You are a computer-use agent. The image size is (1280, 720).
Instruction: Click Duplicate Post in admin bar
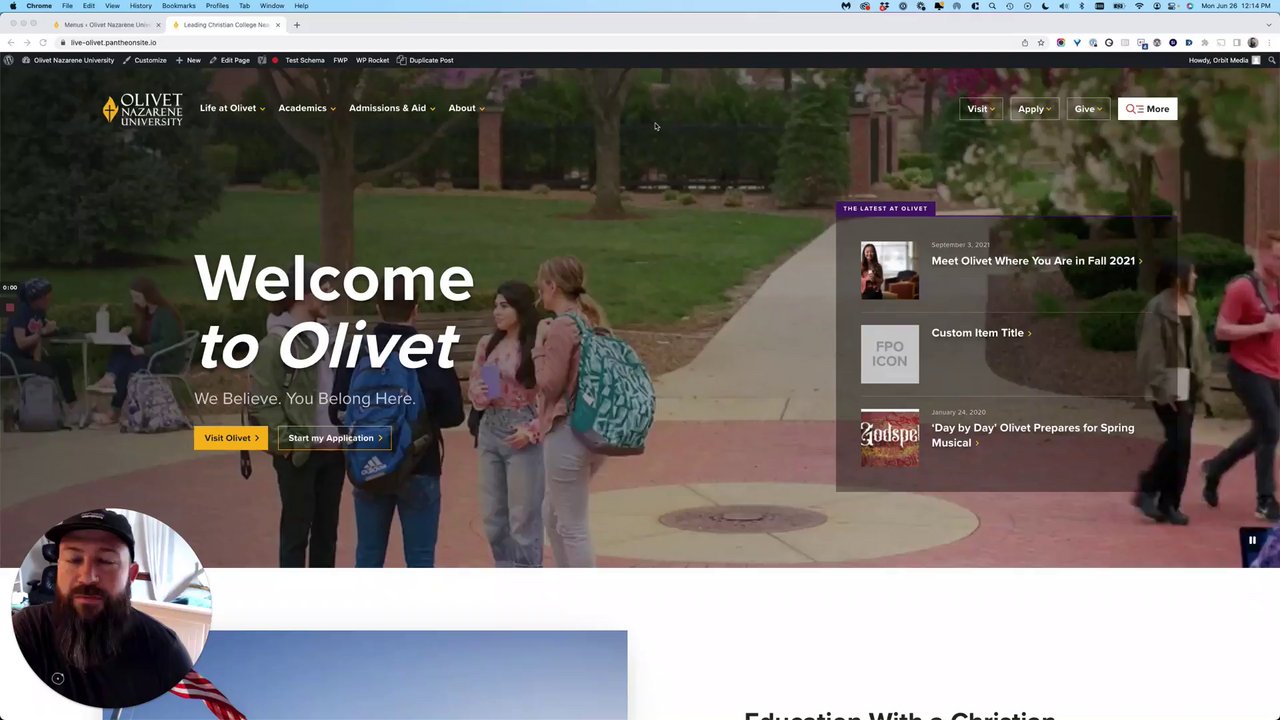(x=425, y=60)
